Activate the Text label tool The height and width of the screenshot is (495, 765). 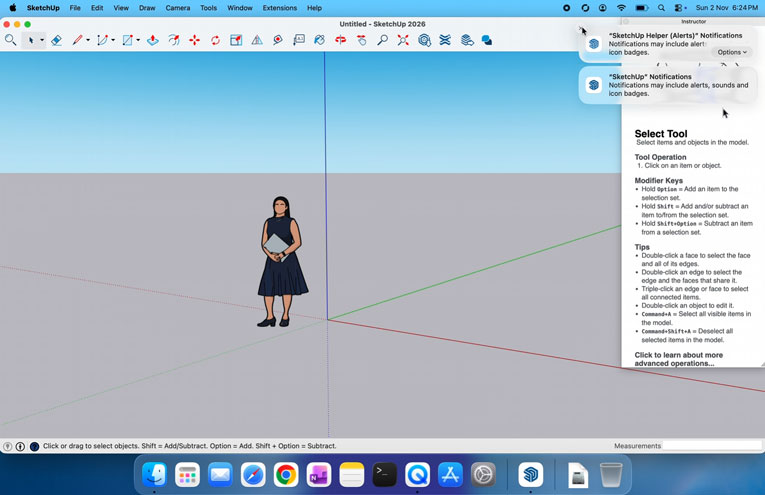[299, 40]
